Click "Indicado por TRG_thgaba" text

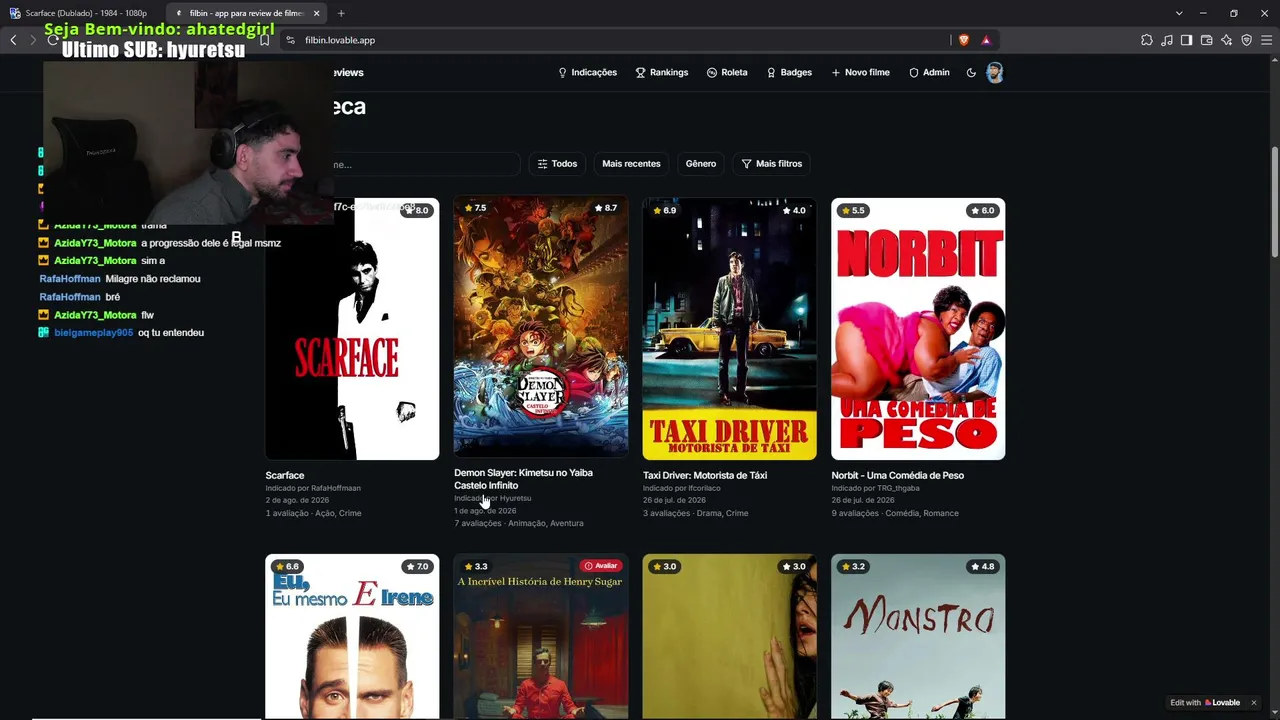tap(875, 488)
